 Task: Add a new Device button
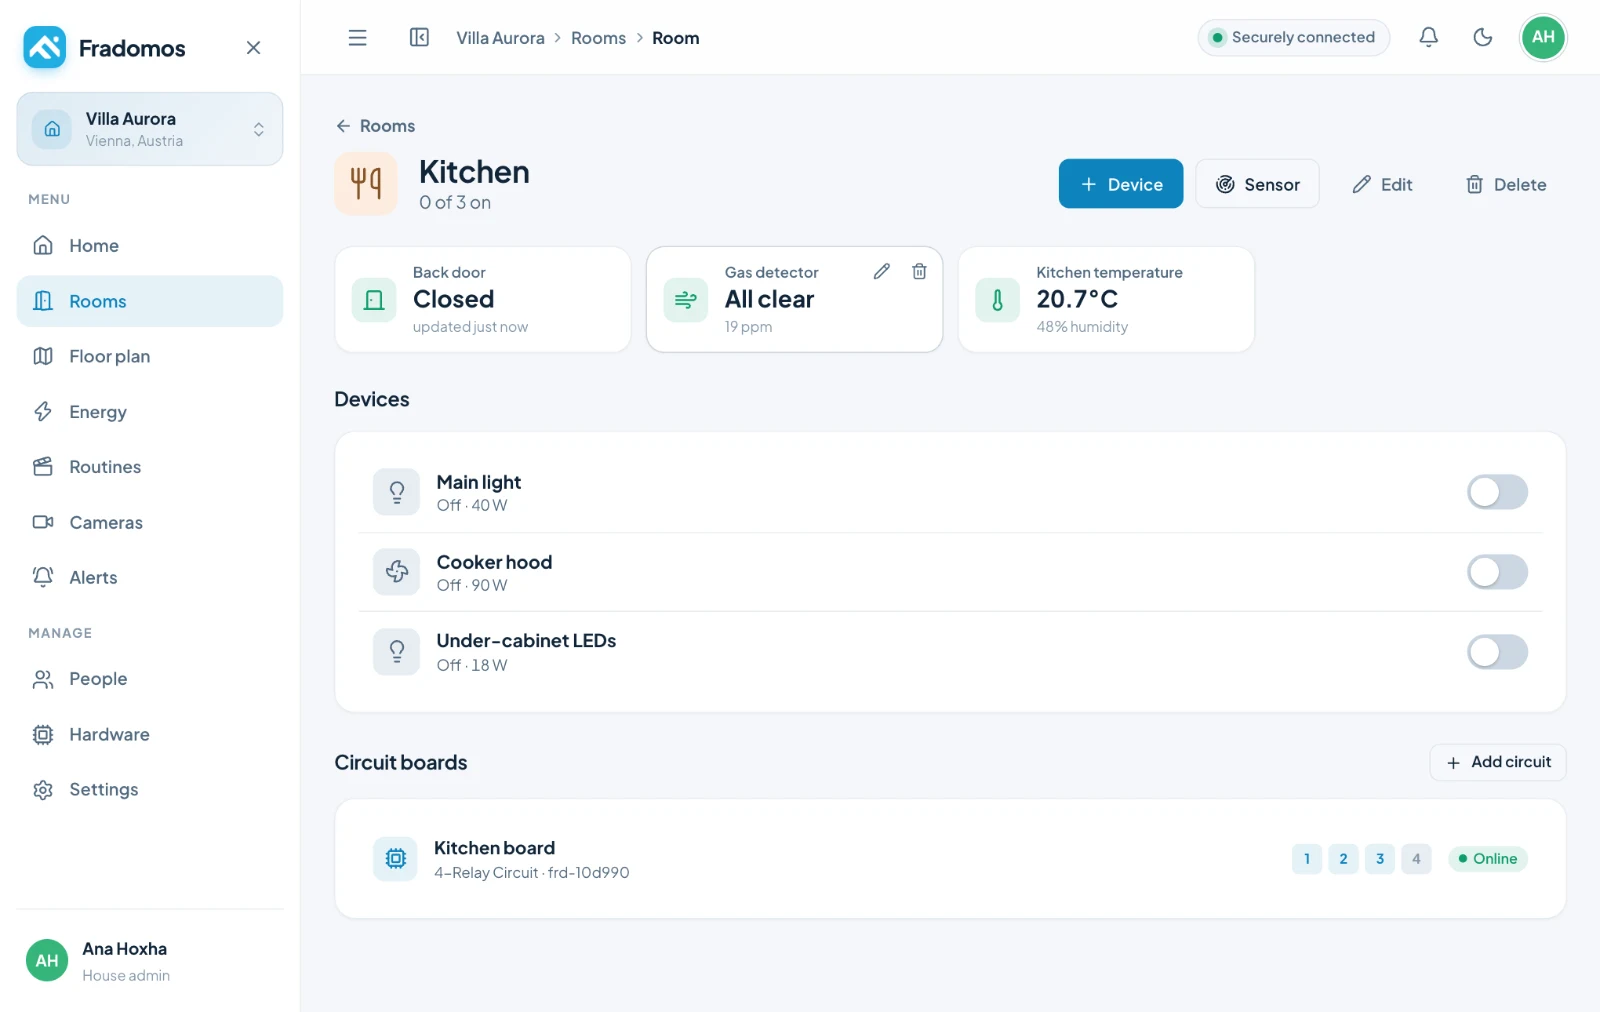coord(1121,184)
